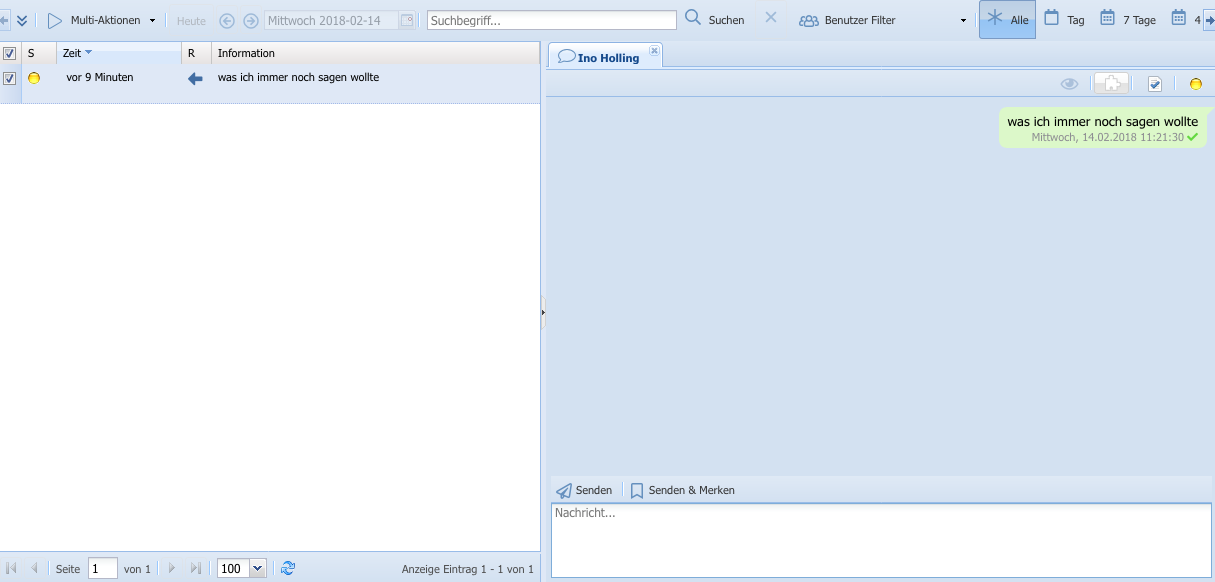The width and height of the screenshot is (1215, 582).
Task: Click the blue reply arrow in message row
Action: point(195,78)
